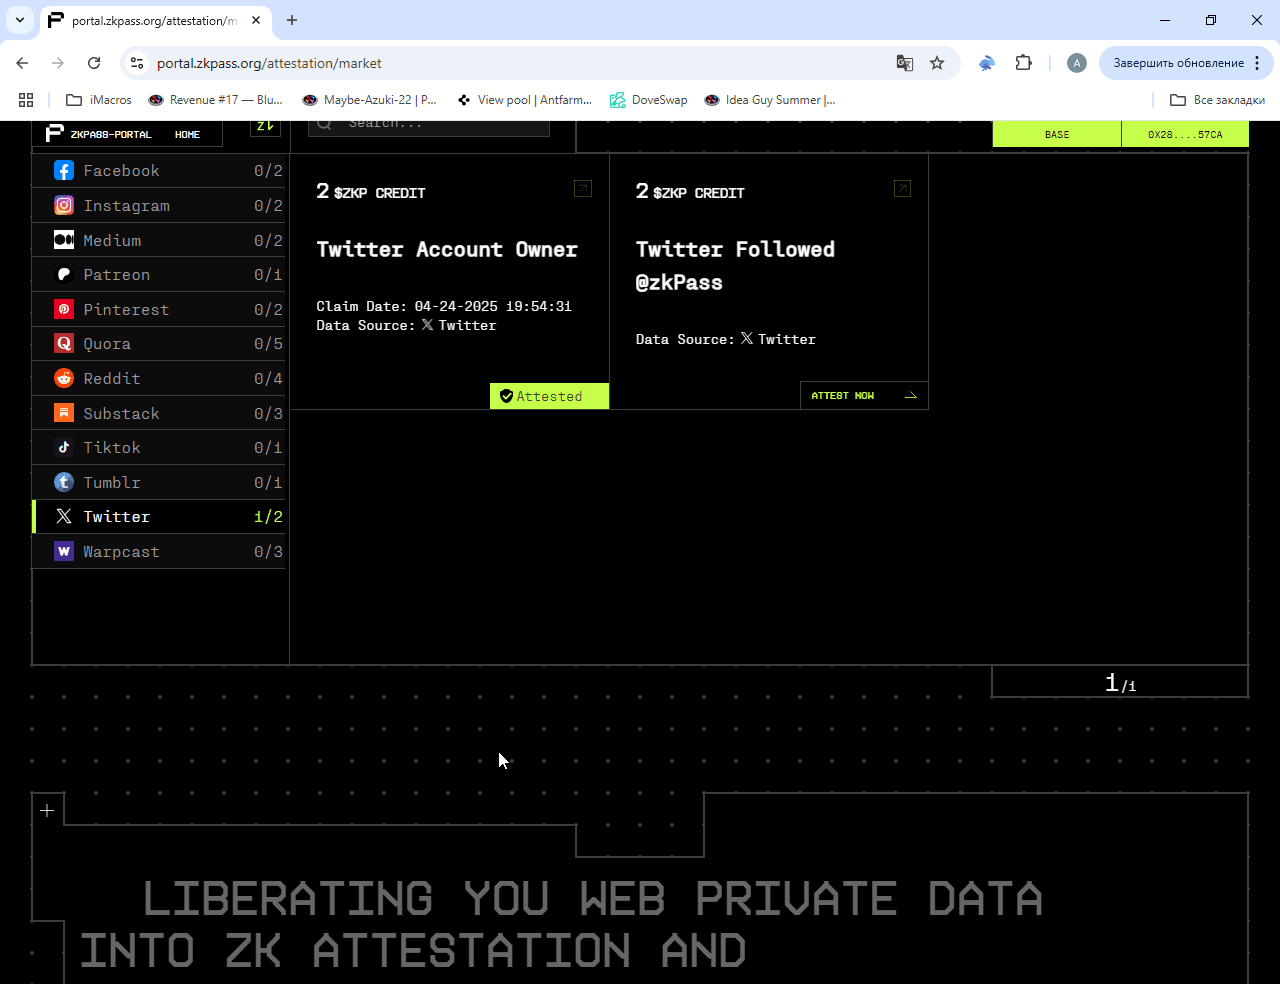Select the Twitter category row
The width and height of the screenshot is (1280, 984).
(159, 516)
